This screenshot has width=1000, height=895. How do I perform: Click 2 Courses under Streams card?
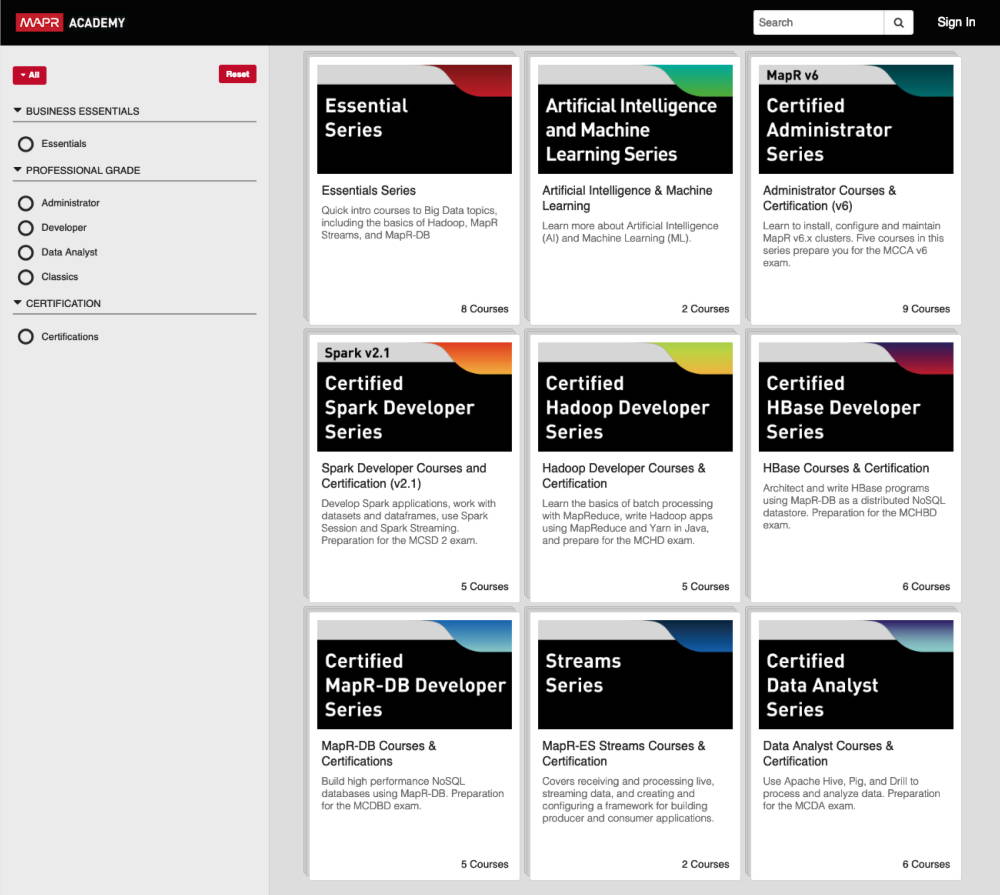coord(705,864)
